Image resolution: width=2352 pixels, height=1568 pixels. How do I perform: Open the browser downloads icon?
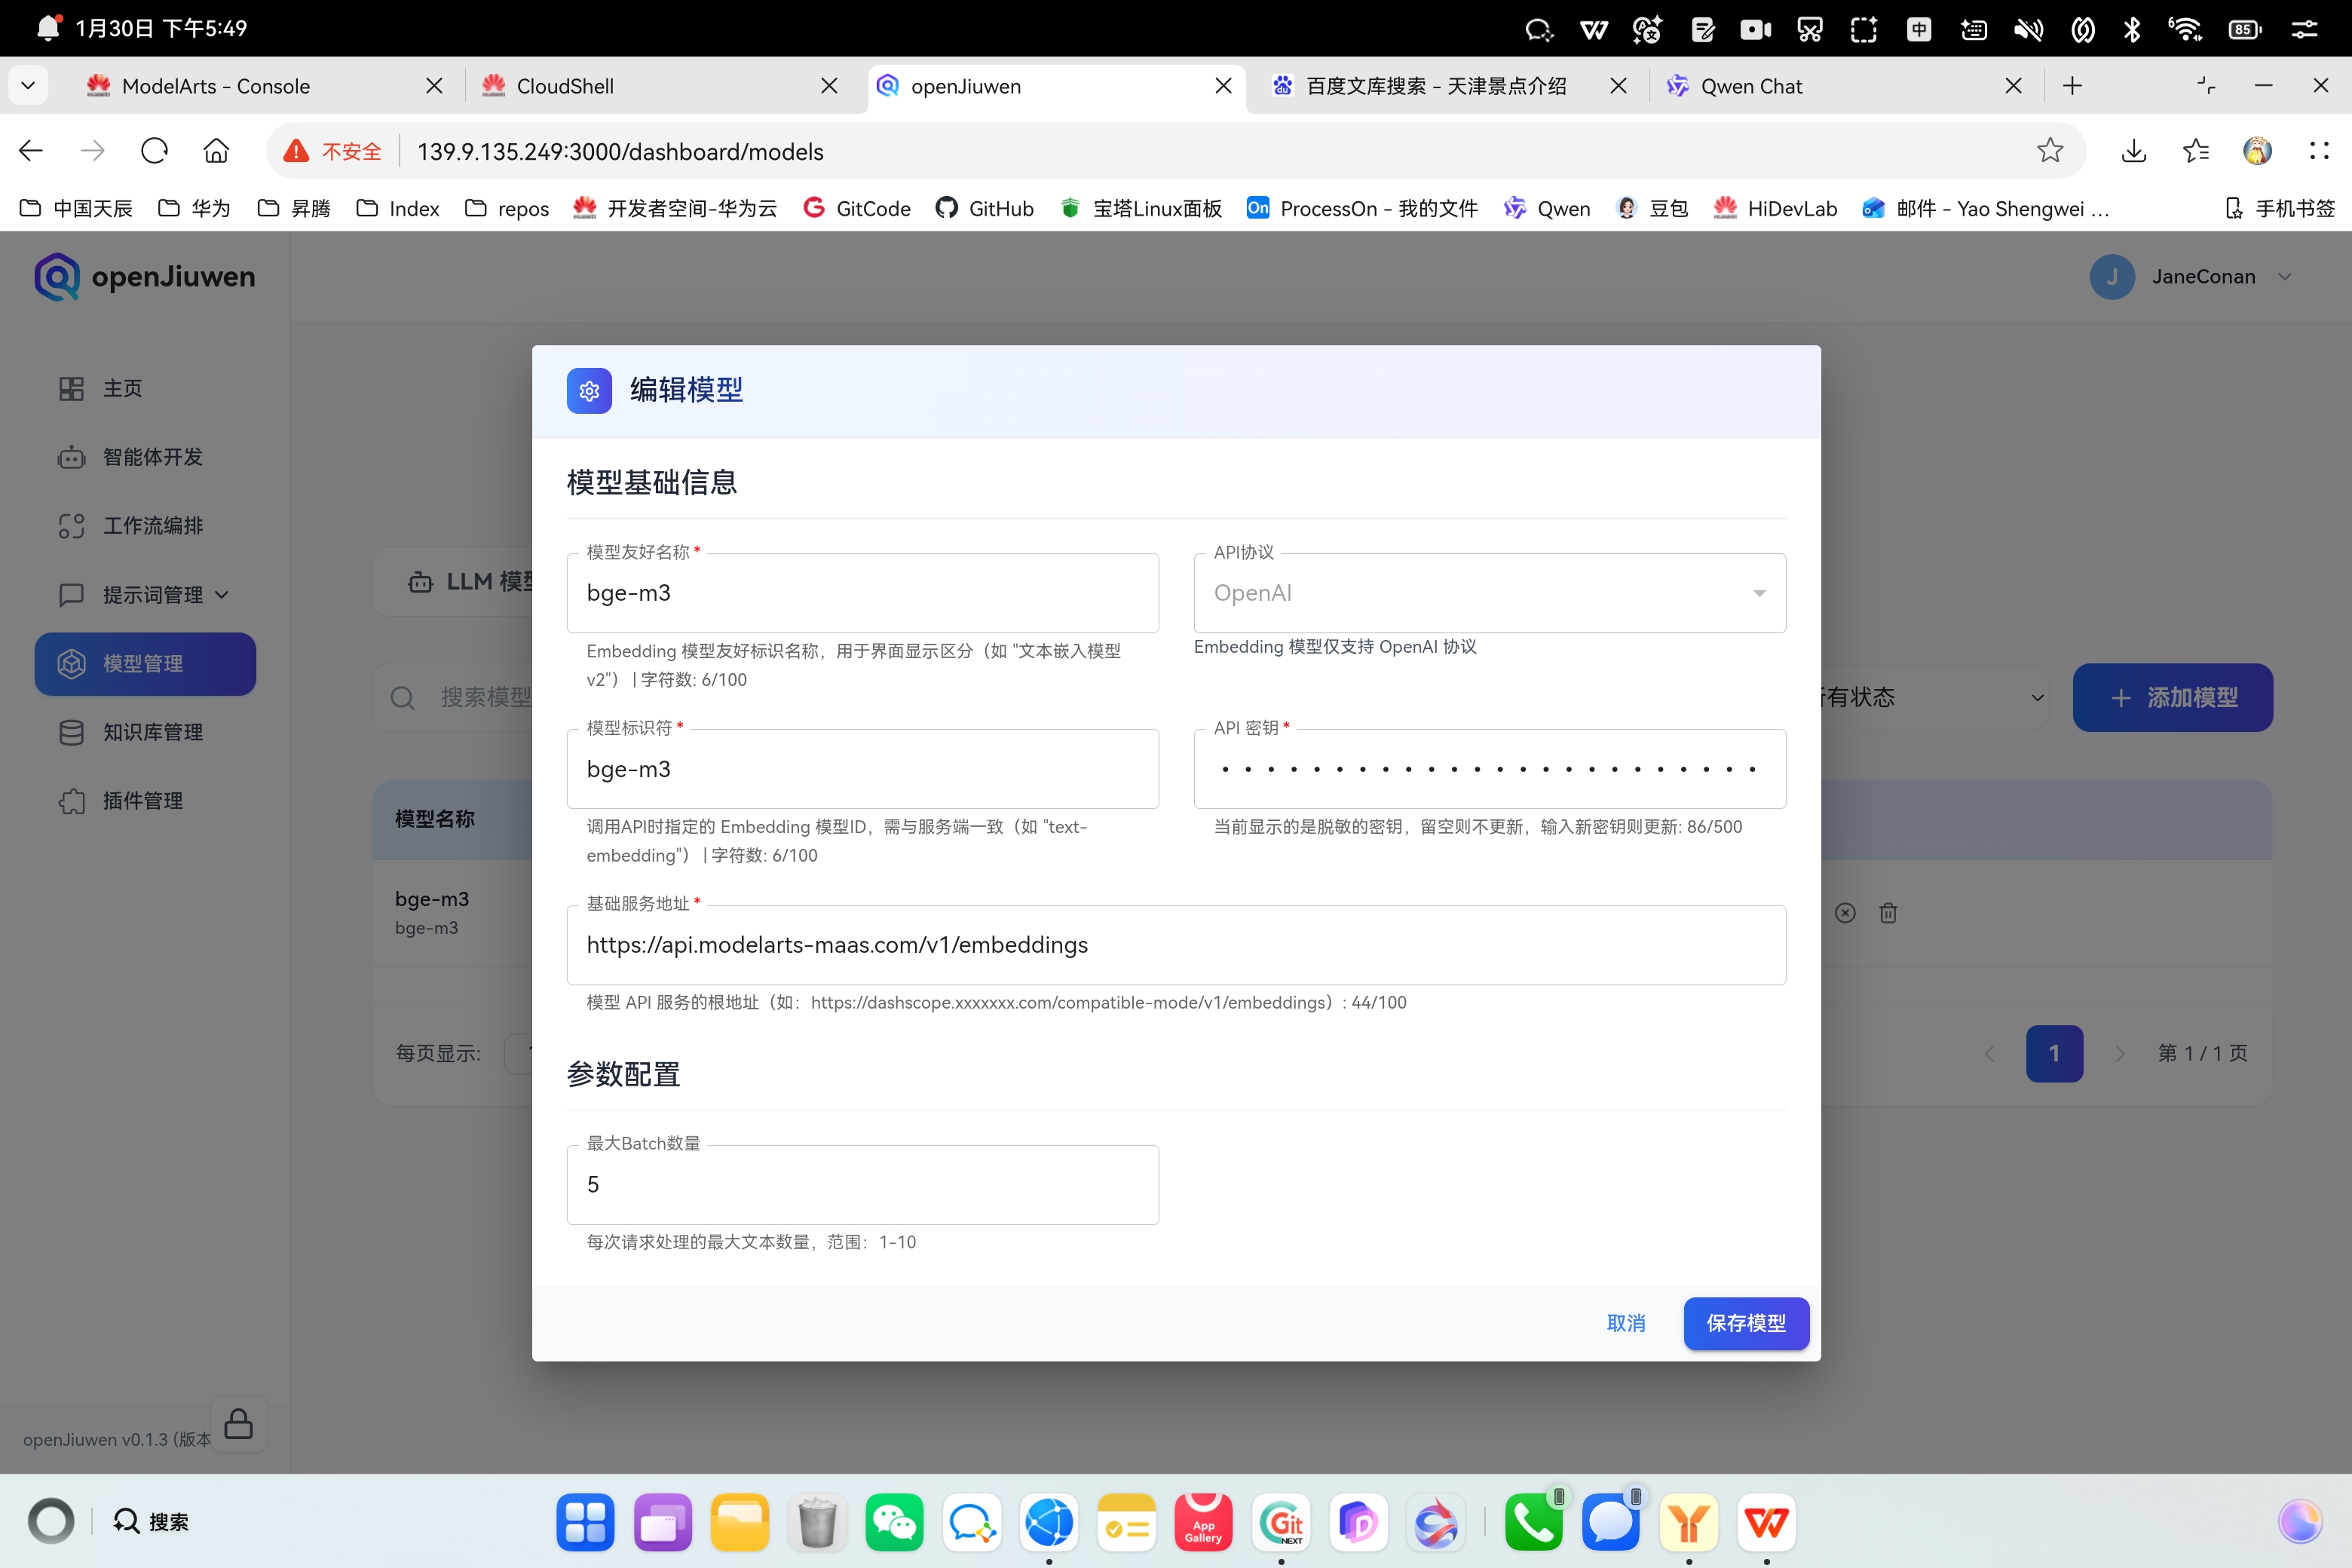(x=2133, y=151)
